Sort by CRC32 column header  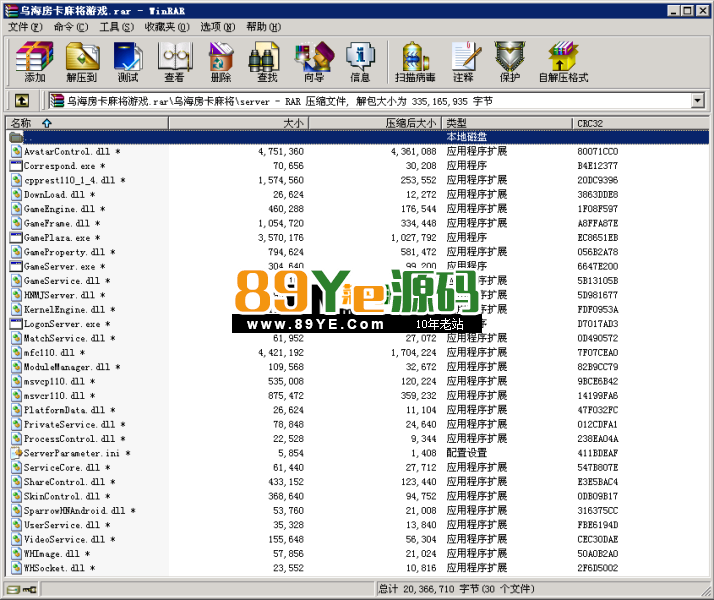click(640, 123)
